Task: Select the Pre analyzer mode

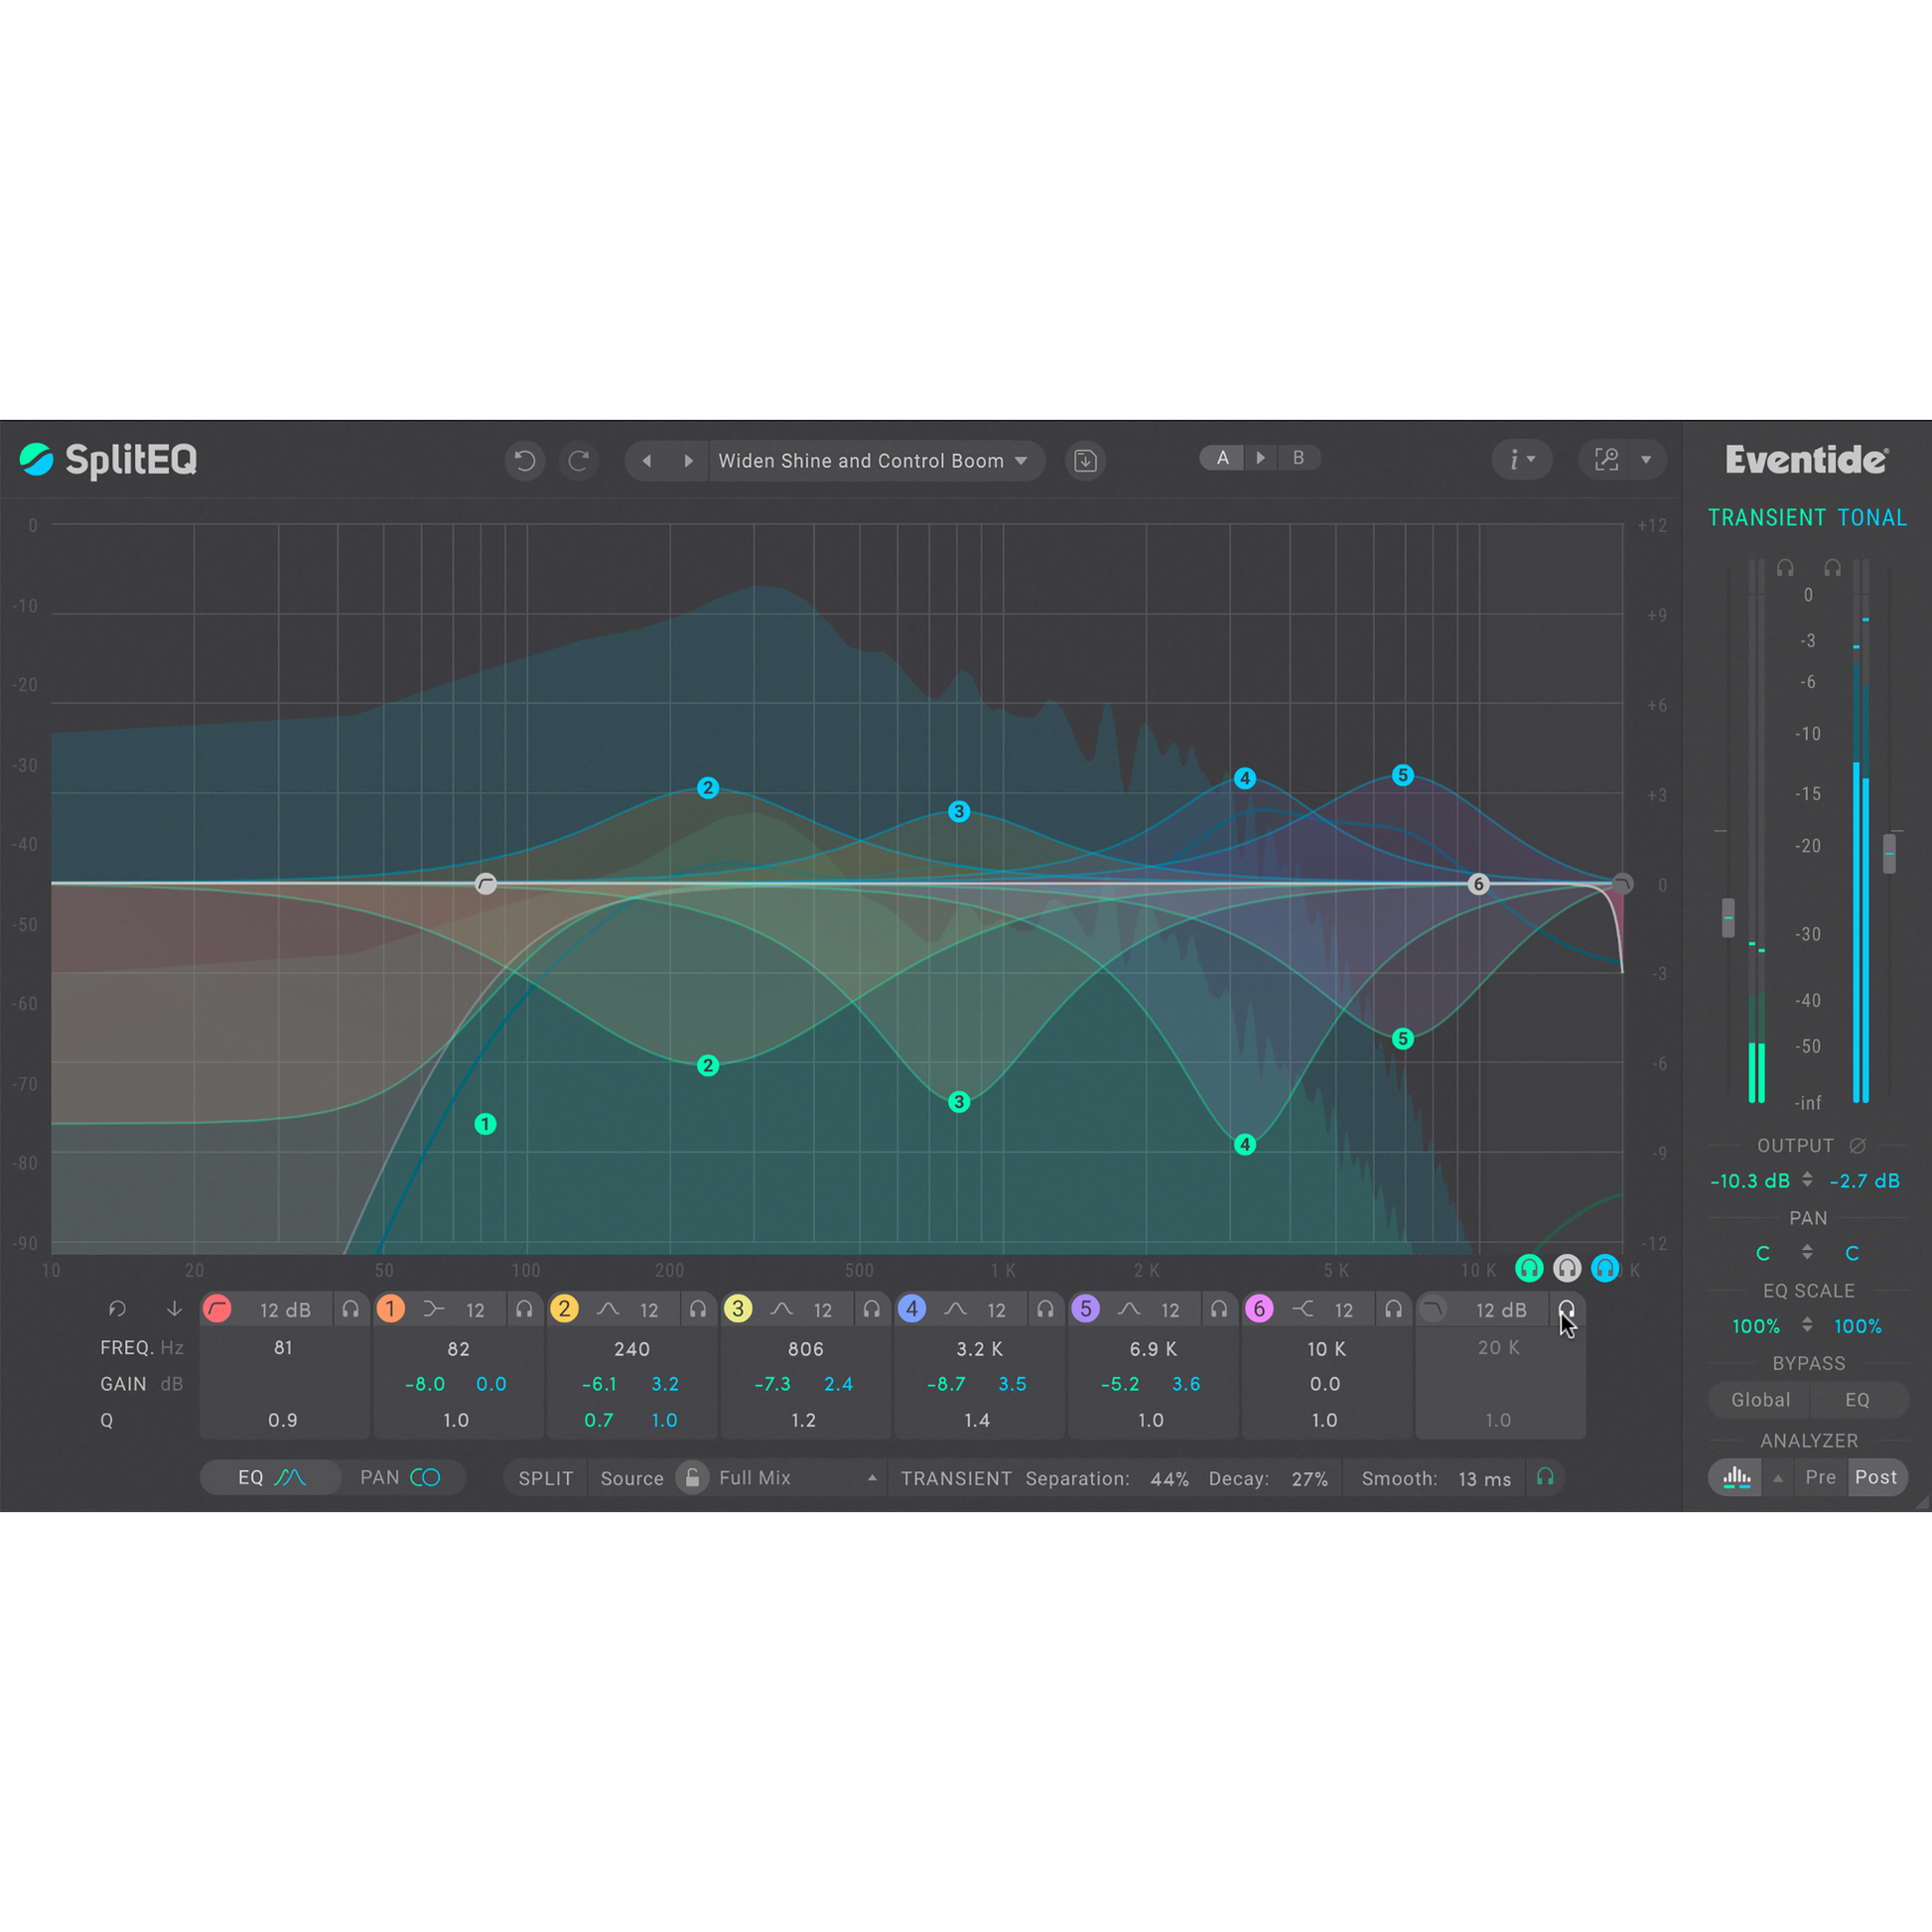Action: tap(1820, 1477)
